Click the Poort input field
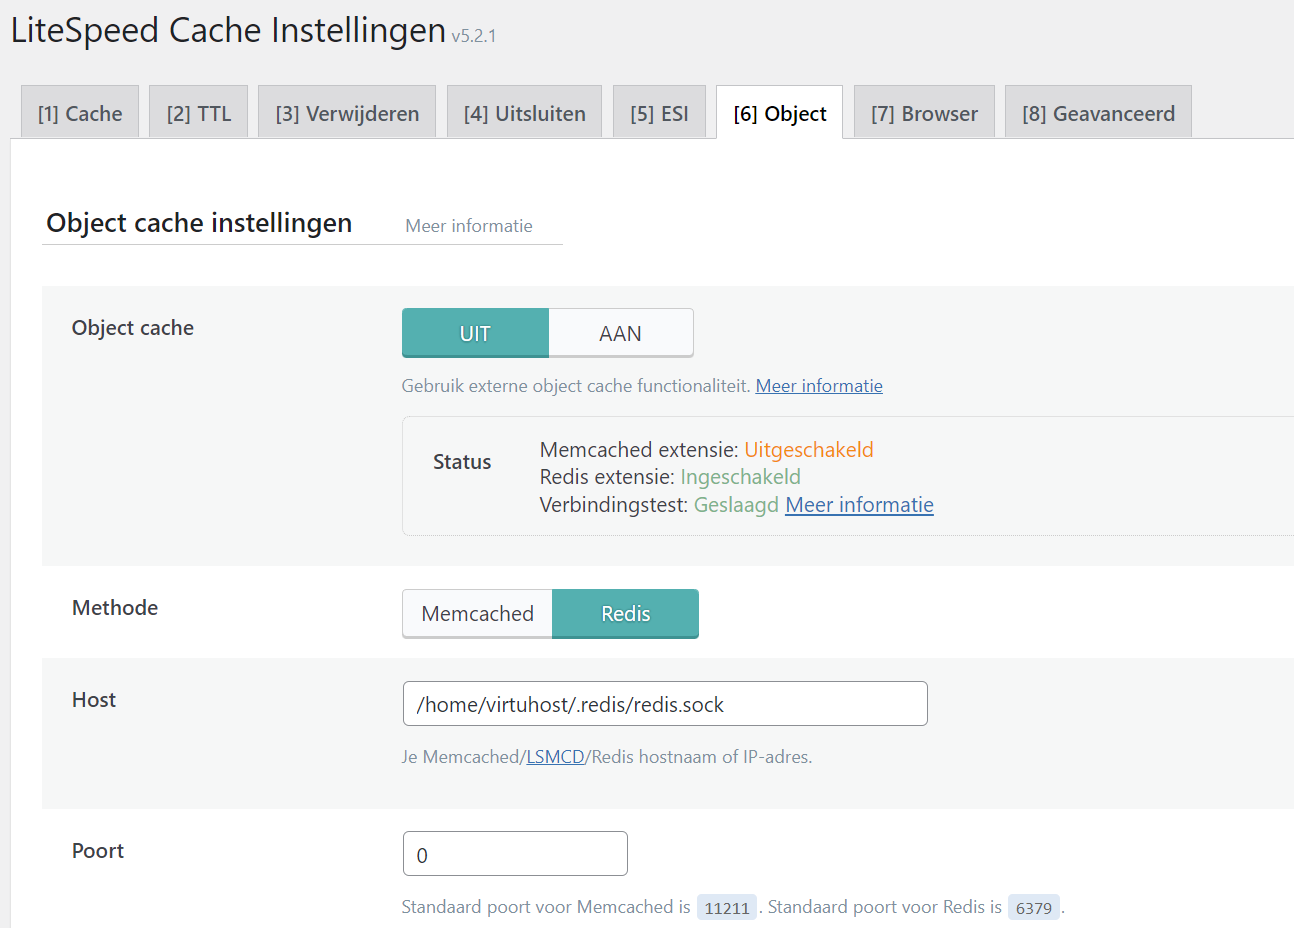 click(515, 854)
